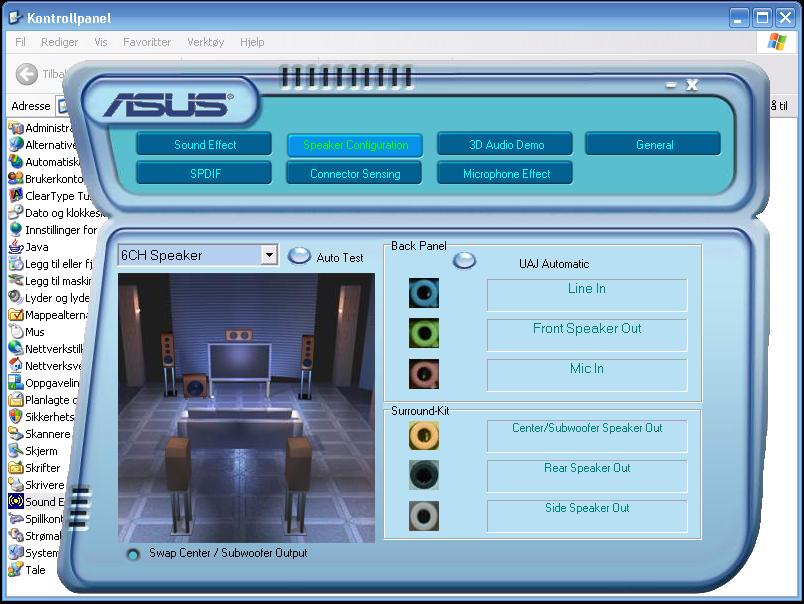Click the green Front Speaker Out jack icon

coord(424,333)
